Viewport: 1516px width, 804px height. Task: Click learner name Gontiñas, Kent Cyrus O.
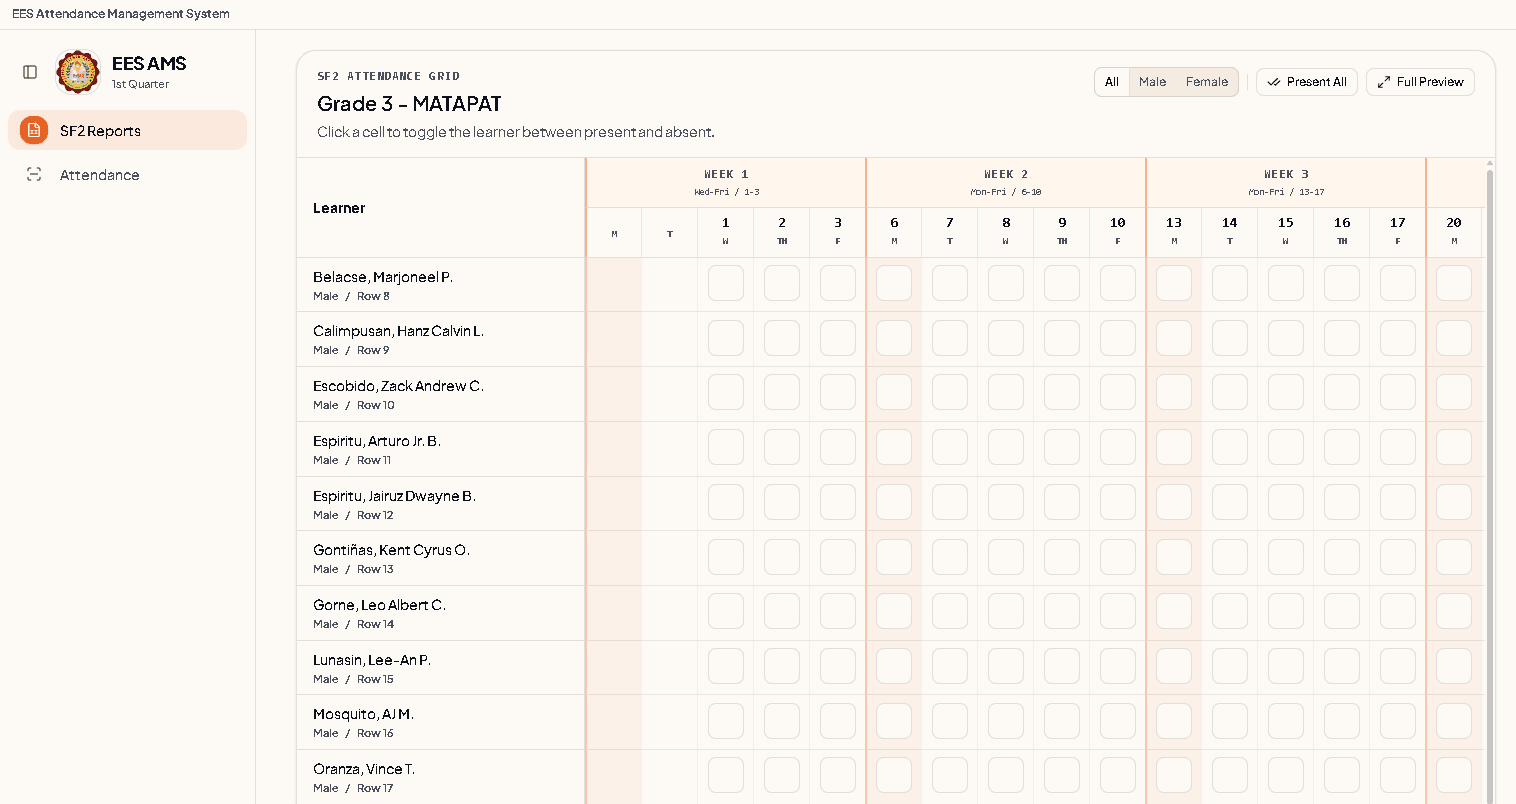click(391, 550)
